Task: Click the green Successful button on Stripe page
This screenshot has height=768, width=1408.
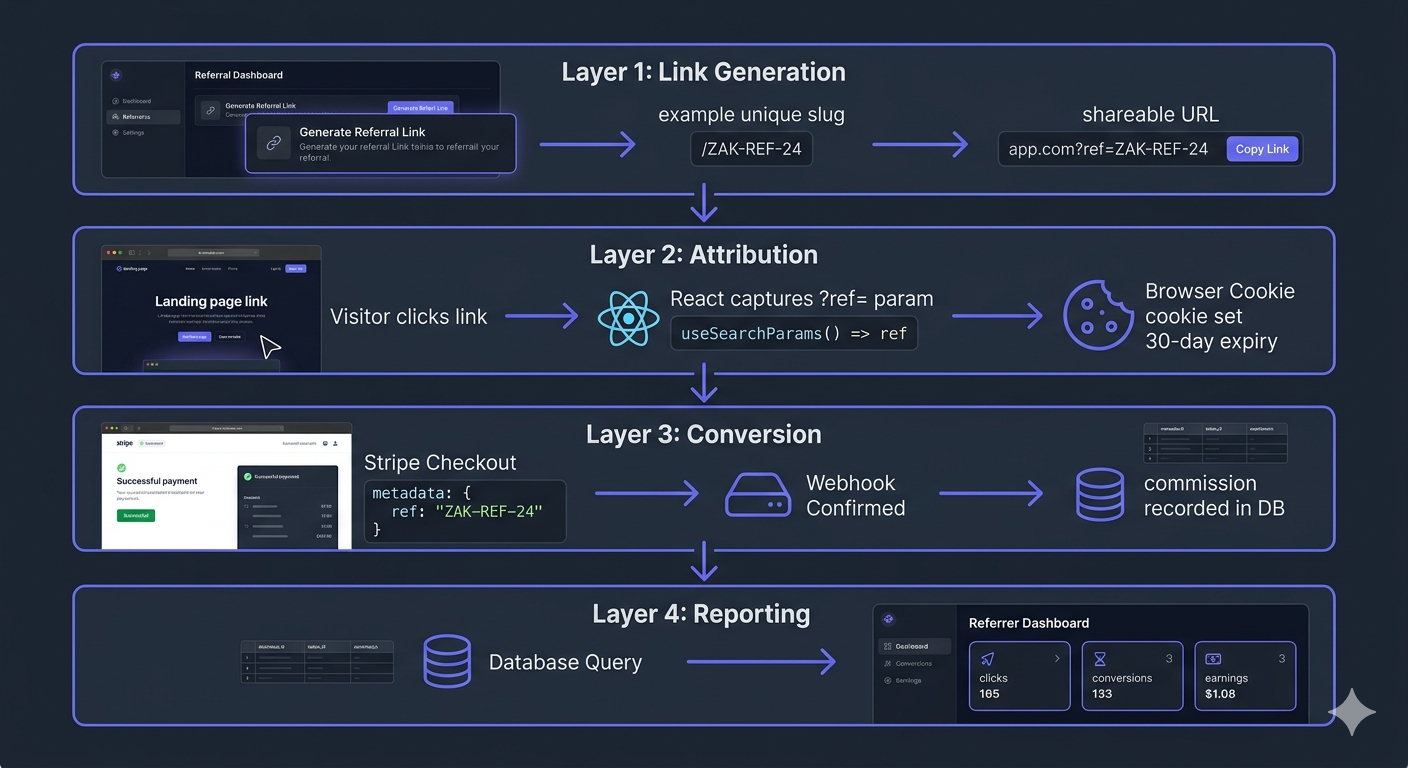Action: tap(136, 515)
